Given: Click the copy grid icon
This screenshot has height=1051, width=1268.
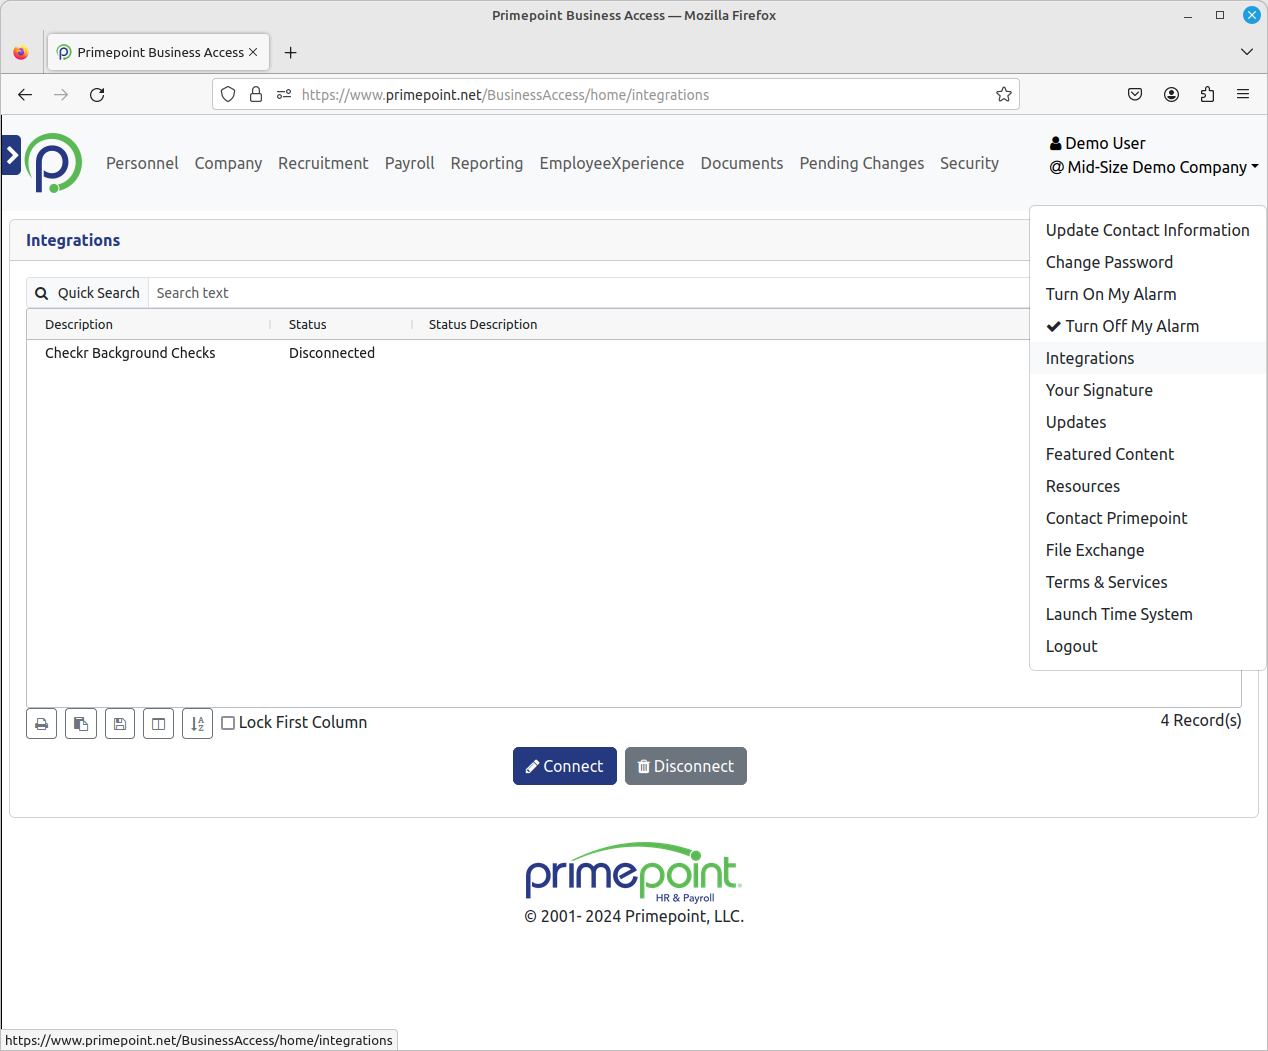Looking at the screenshot, I should point(81,724).
